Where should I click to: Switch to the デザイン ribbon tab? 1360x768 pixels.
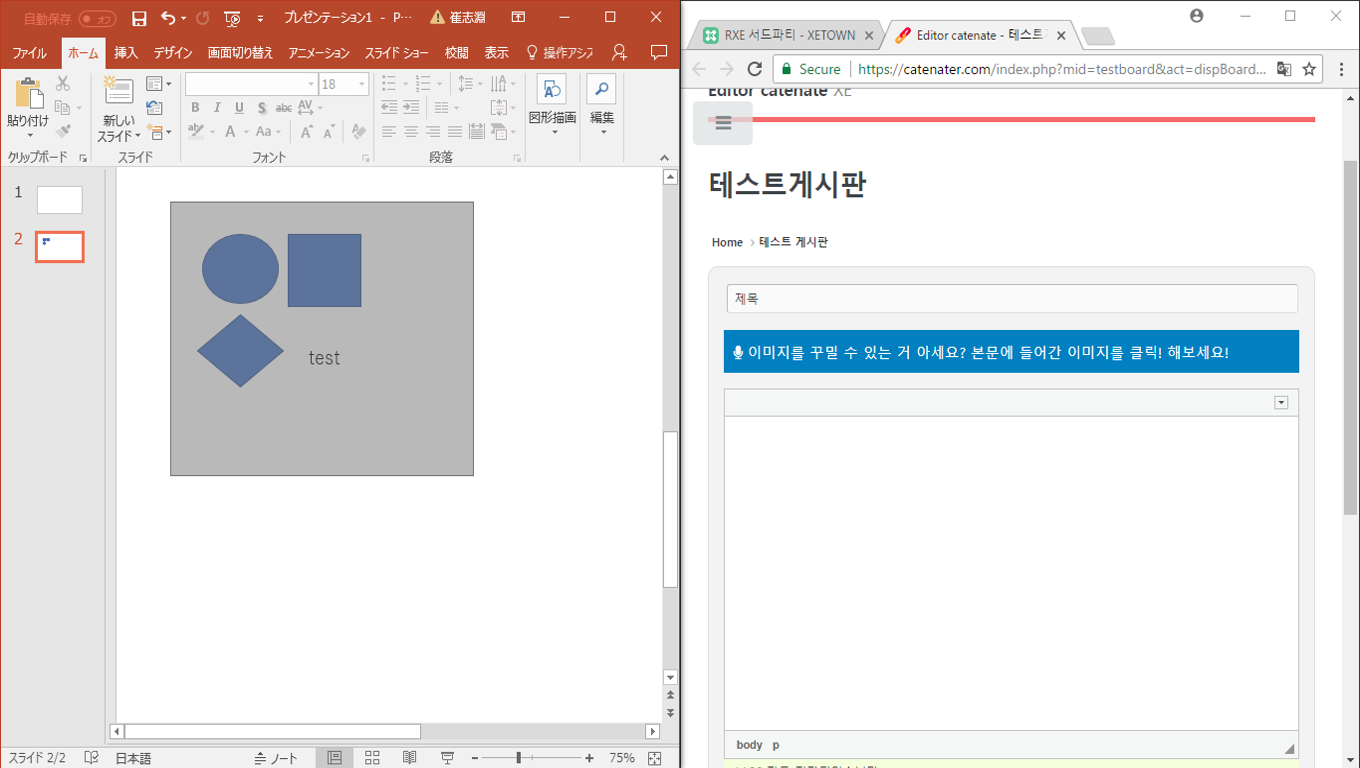click(x=173, y=53)
